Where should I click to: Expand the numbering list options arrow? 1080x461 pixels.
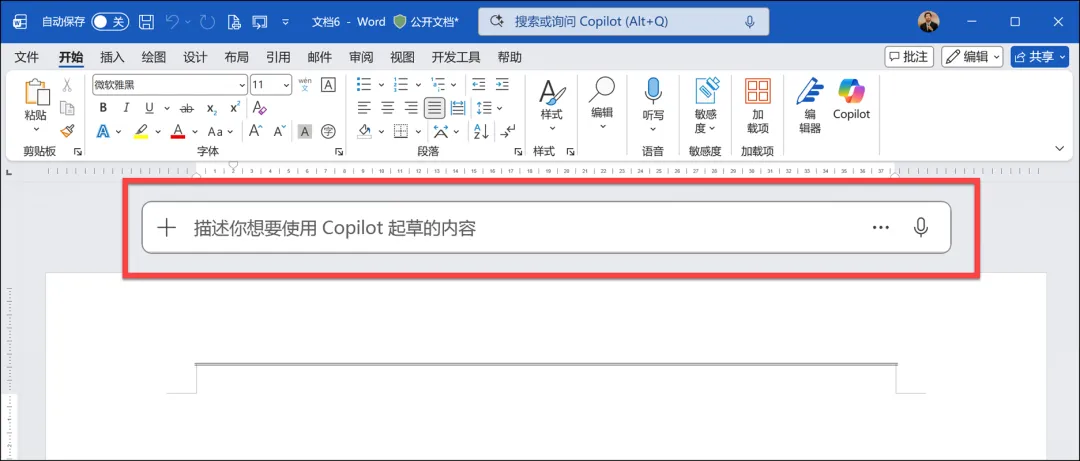tap(418, 85)
